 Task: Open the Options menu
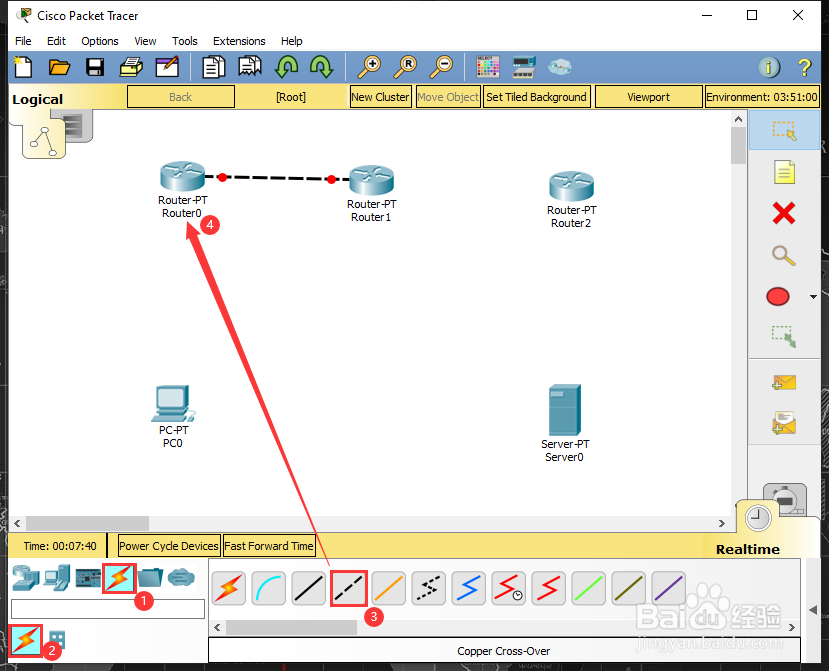[100, 41]
